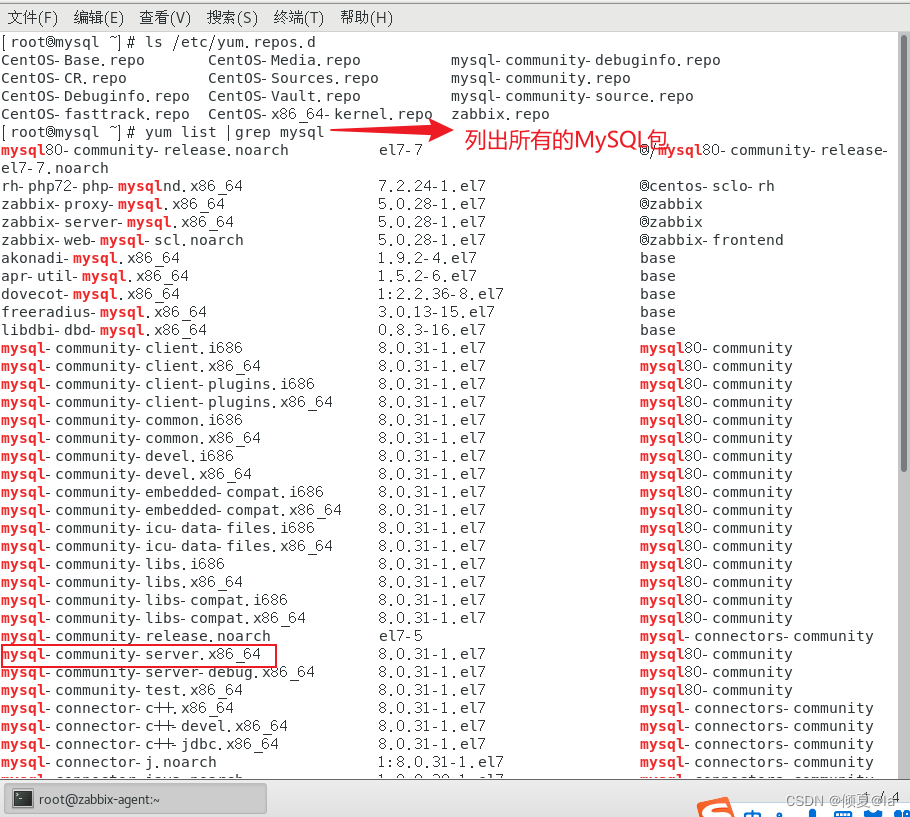Image resolution: width=910 pixels, height=817 pixels.
Task: Click the terminal icon in the taskbar
Action: click(x=23, y=799)
